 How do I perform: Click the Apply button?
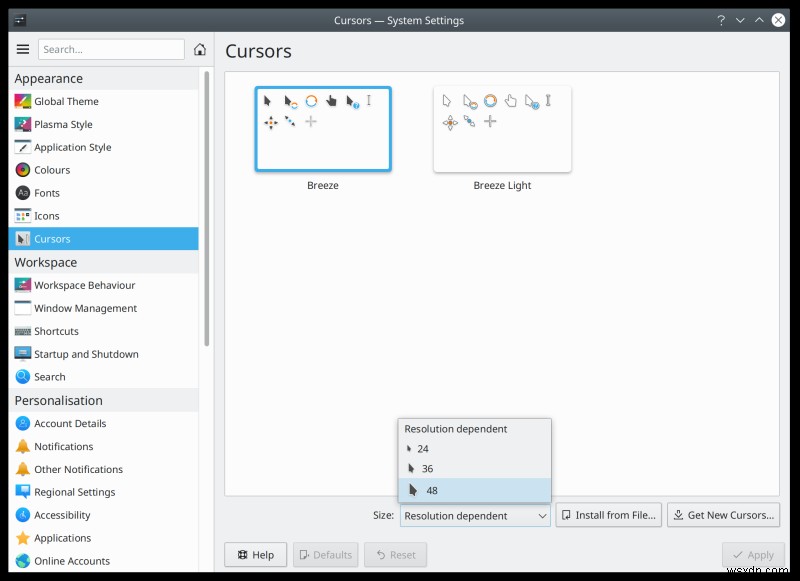753,554
